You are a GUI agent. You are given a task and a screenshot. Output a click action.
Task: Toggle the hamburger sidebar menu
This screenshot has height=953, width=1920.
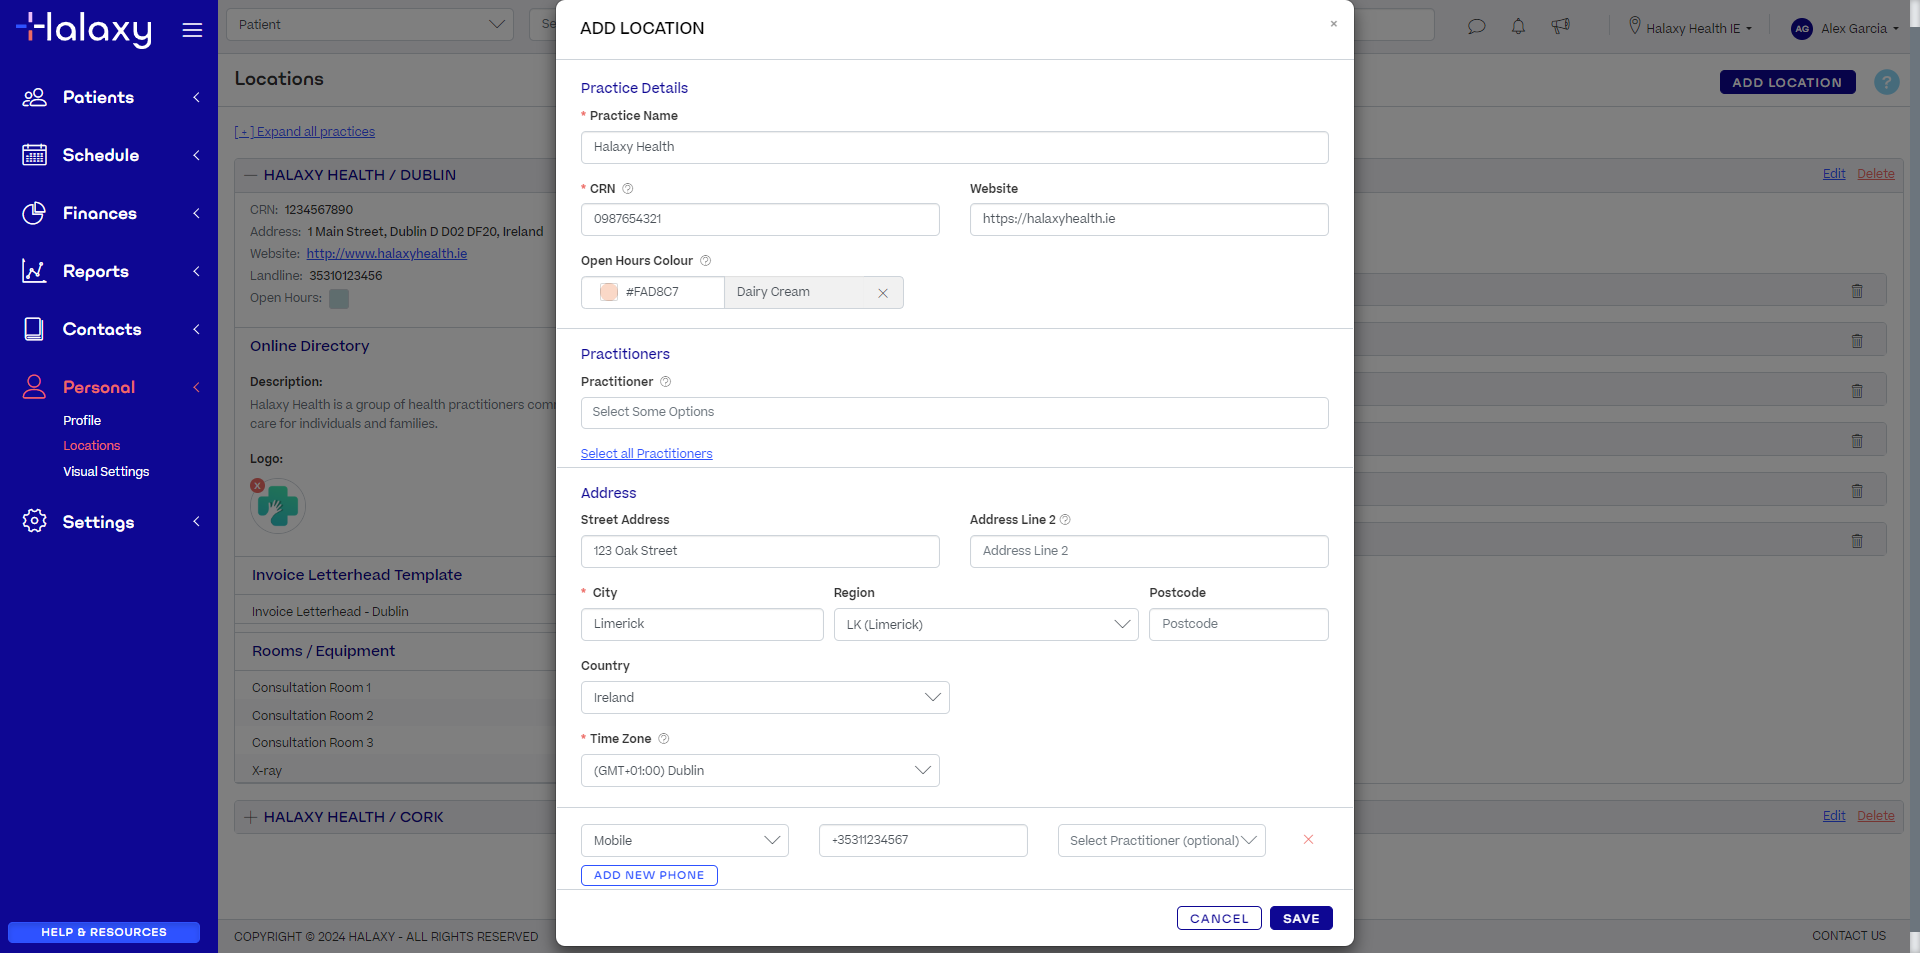pos(192,30)
